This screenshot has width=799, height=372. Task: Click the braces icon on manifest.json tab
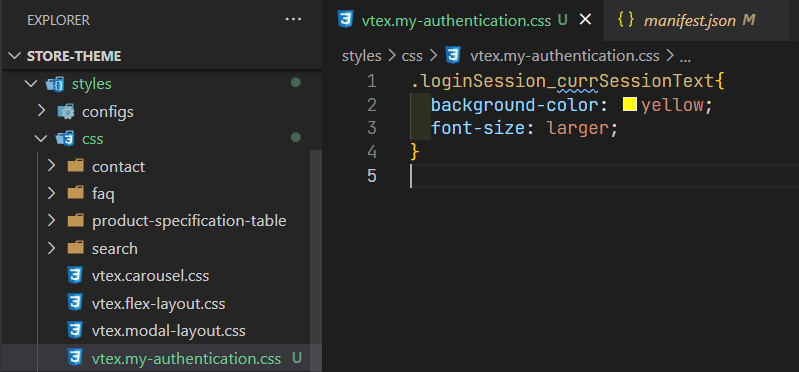pyautogui.click(x=625, y=20)
